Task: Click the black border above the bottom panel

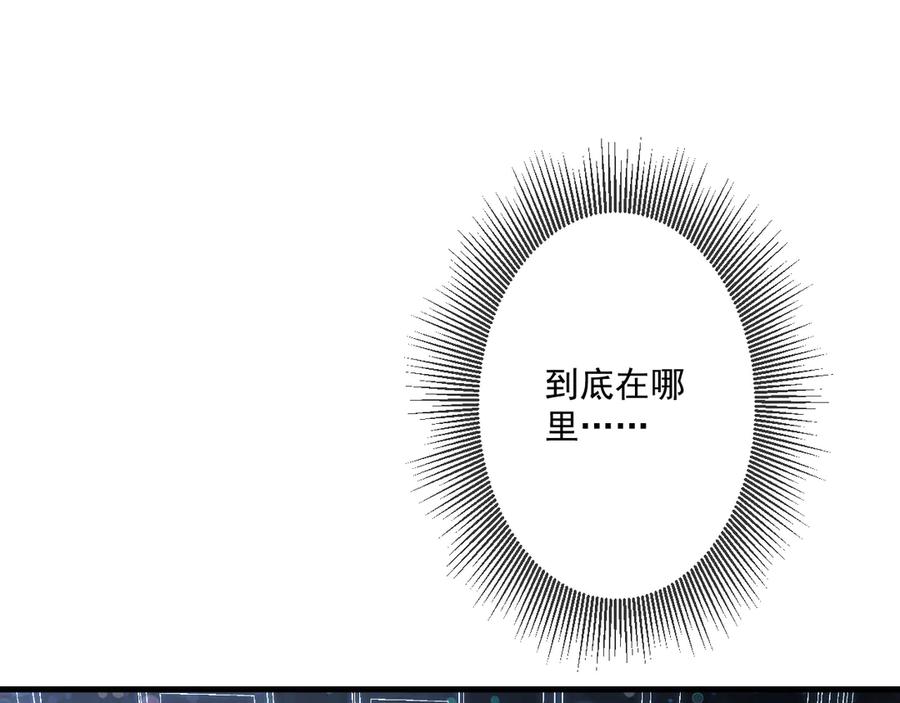Action: coord(450,688)
